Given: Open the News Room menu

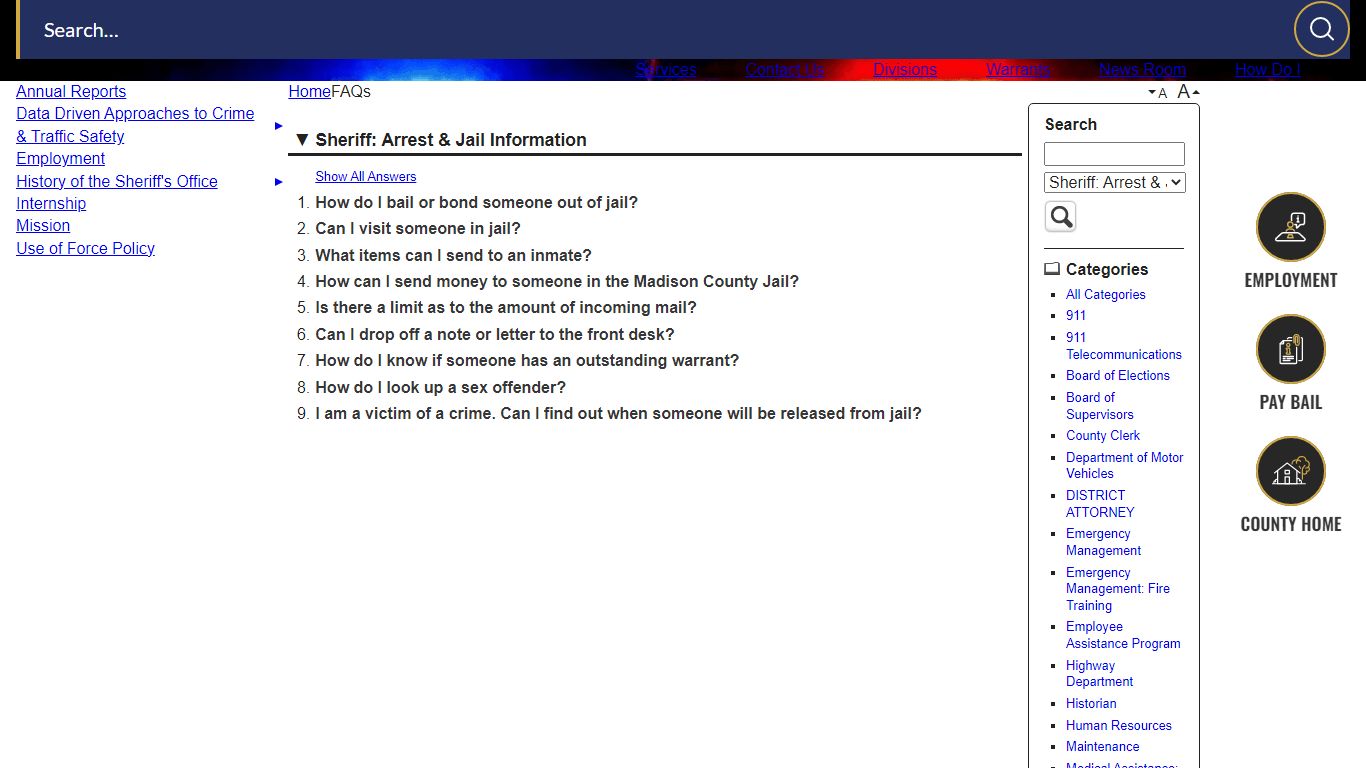Looking at the screenshot, I should pos(1142,70).
